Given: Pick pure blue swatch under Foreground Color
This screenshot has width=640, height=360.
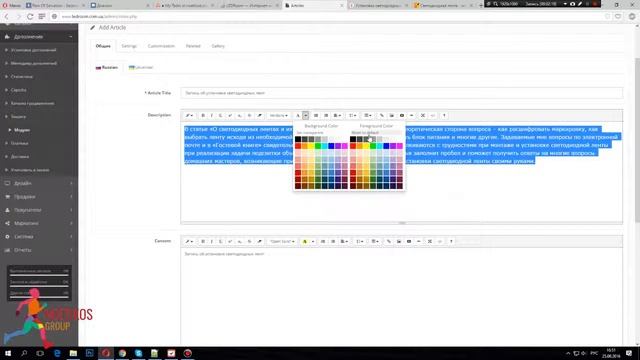Looking at the screenshot, I should 386,146.
